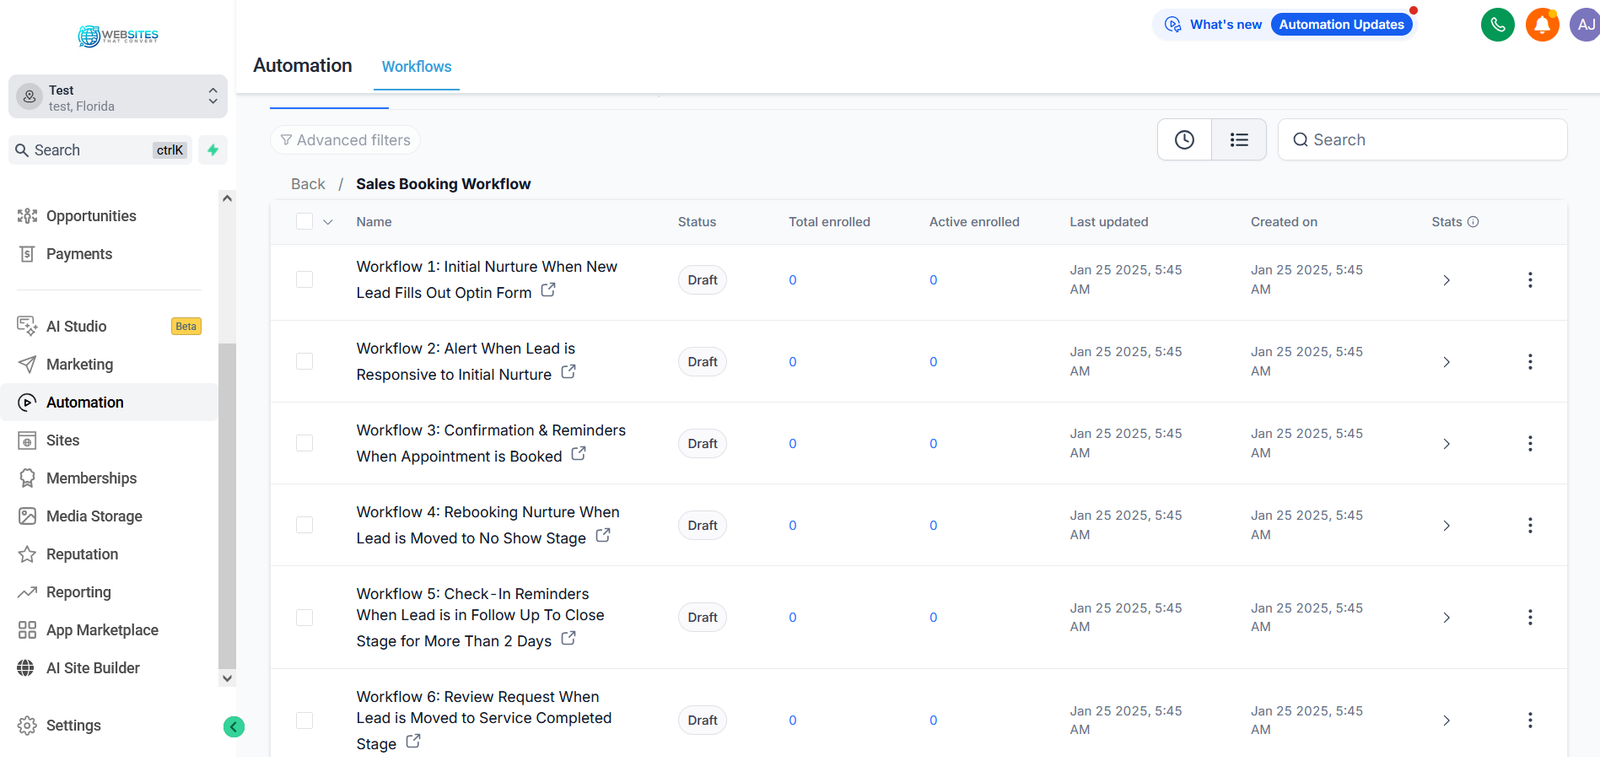Open Workflow 1 in new tab icon

(x=548, y=290)
